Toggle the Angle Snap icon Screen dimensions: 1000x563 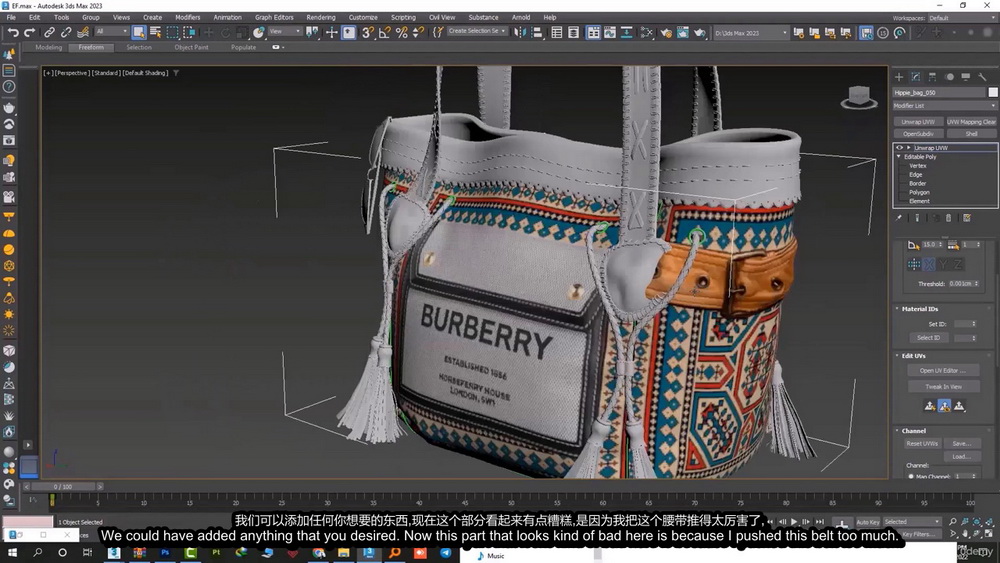point(385,32)
